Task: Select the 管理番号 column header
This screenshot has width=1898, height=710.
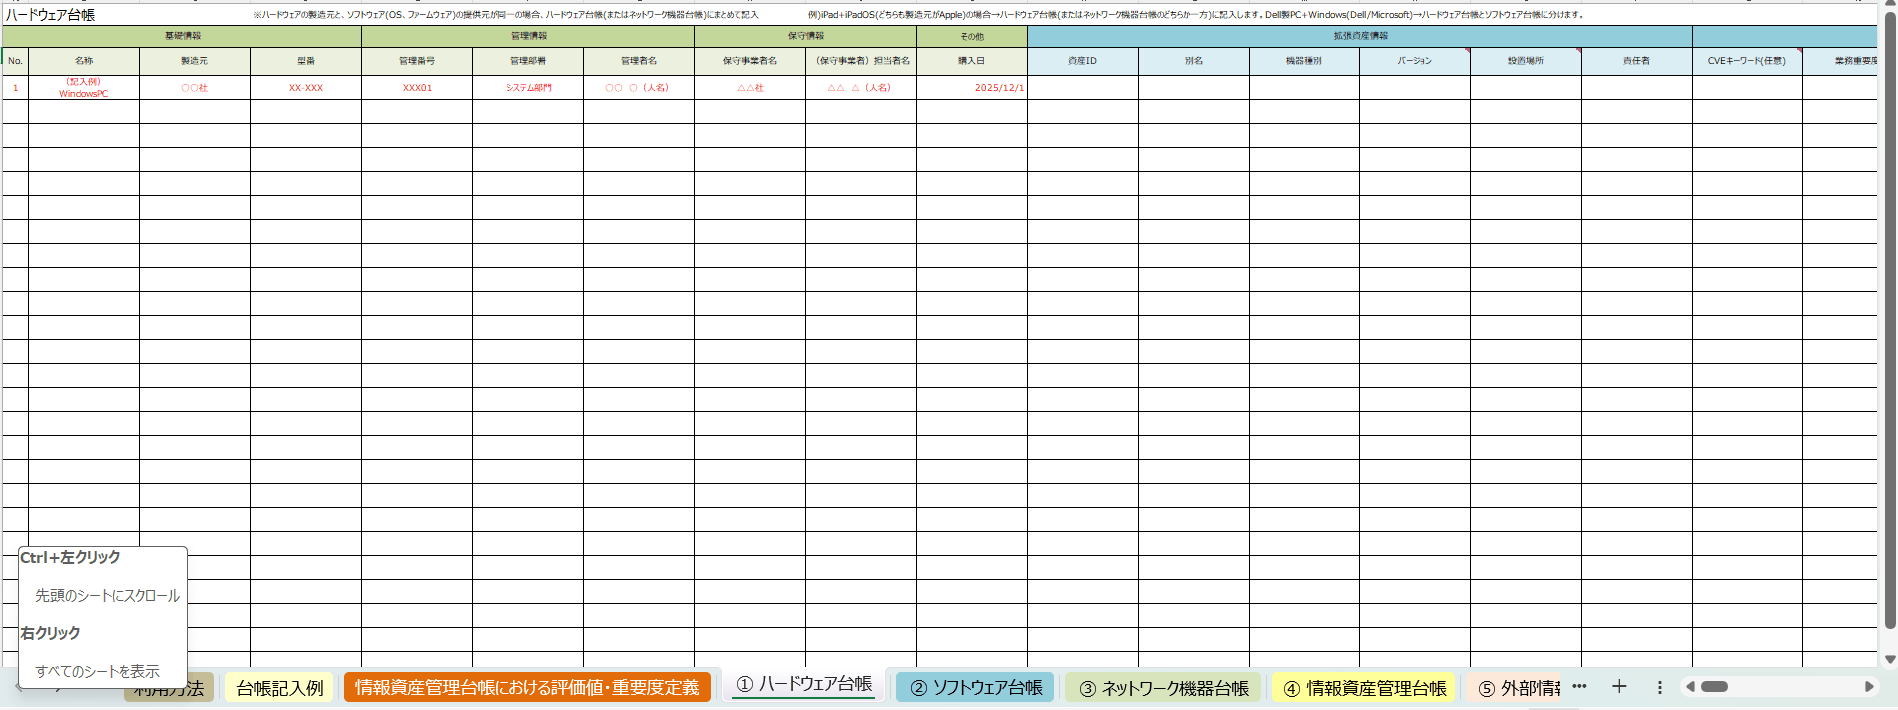Action: click(417, 61)
